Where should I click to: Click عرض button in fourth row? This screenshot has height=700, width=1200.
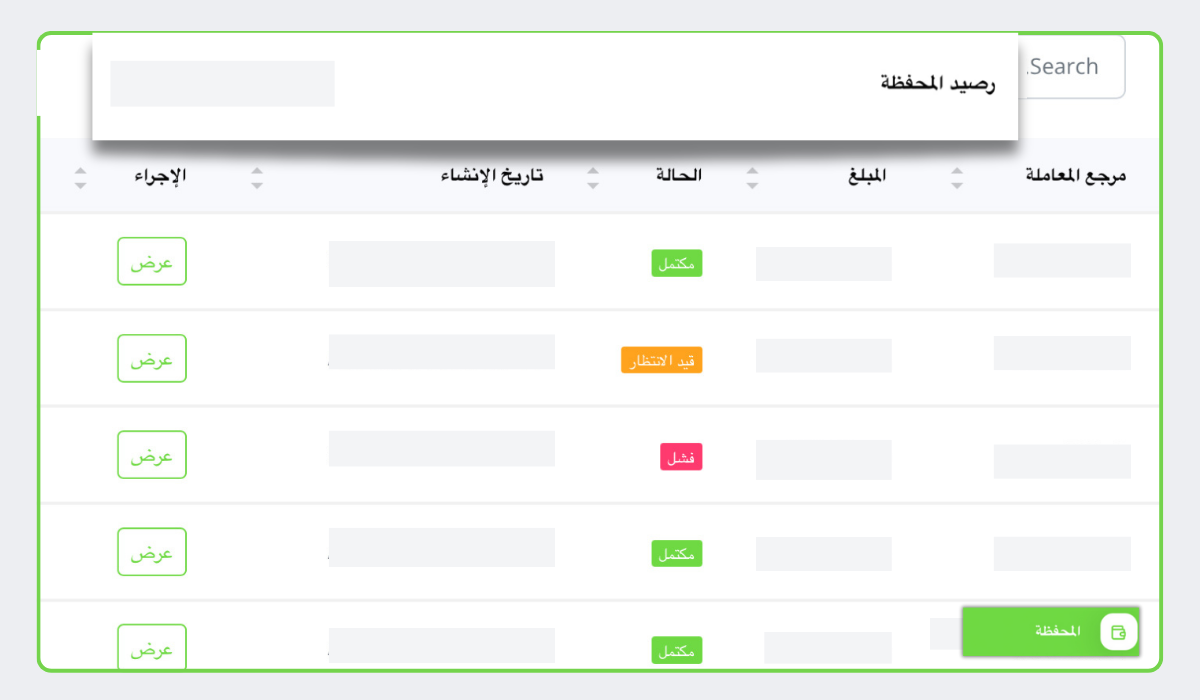coord(152,552)
